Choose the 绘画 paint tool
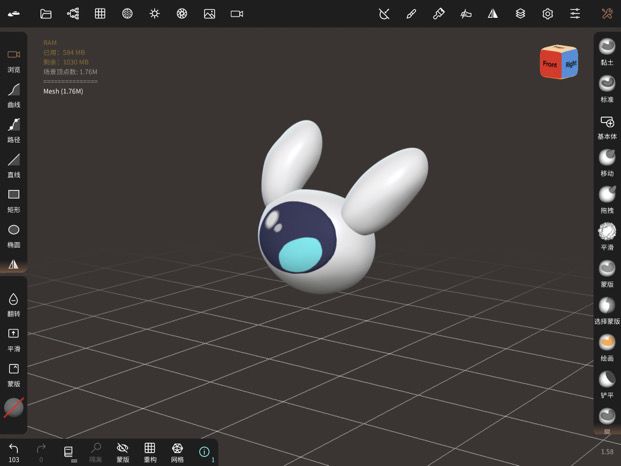 [607, 348]
